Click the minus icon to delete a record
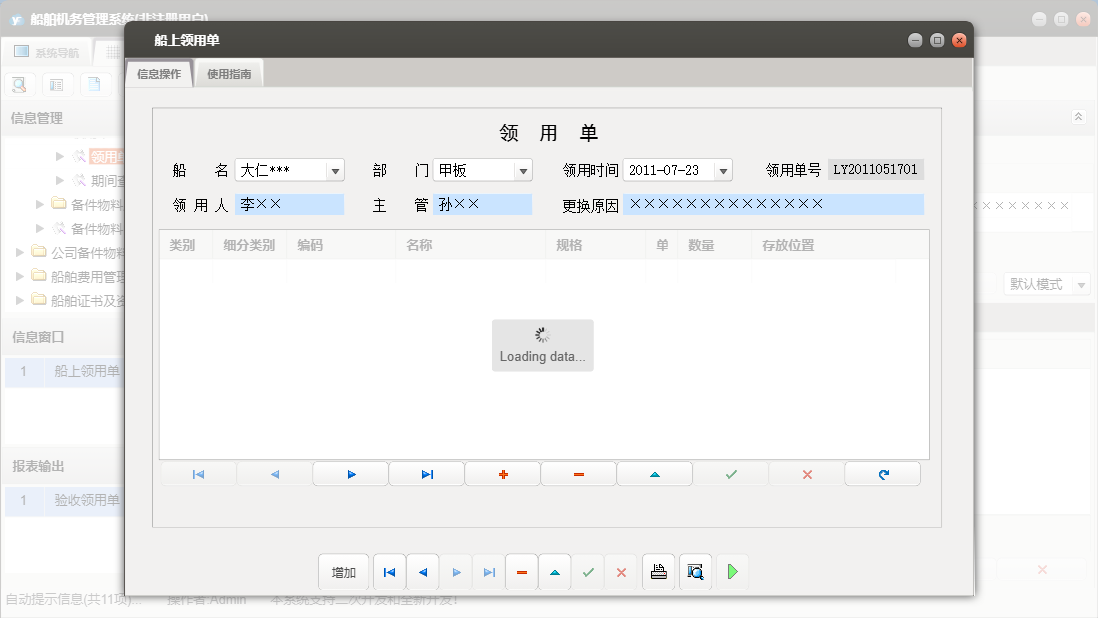 [x=578, y=473]
